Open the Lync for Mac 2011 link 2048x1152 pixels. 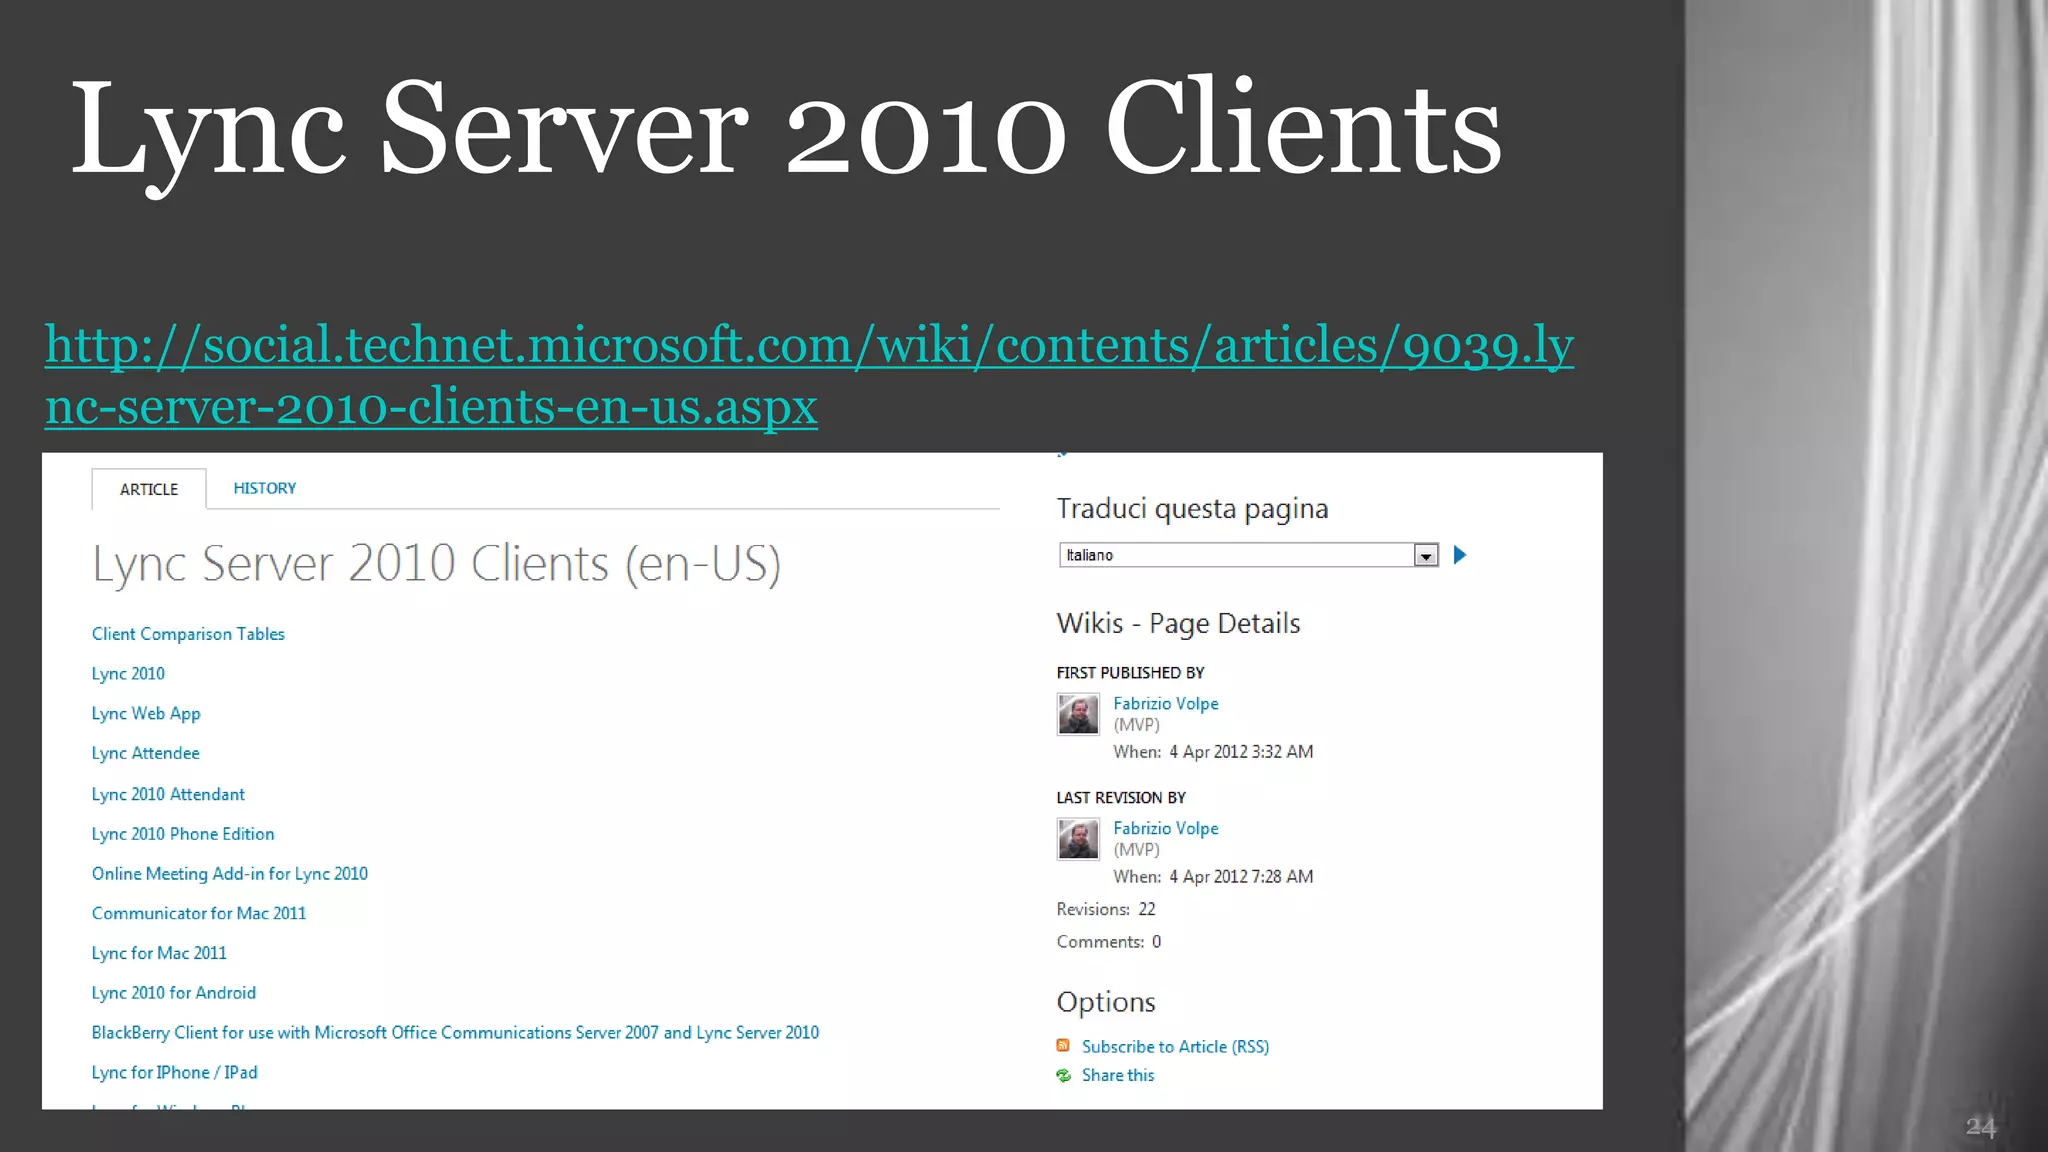click(159, 953)
